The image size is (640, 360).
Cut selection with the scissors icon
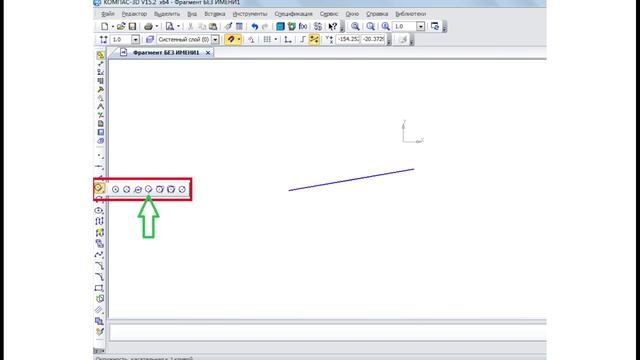pyautogui.click(x=191, y=27)
